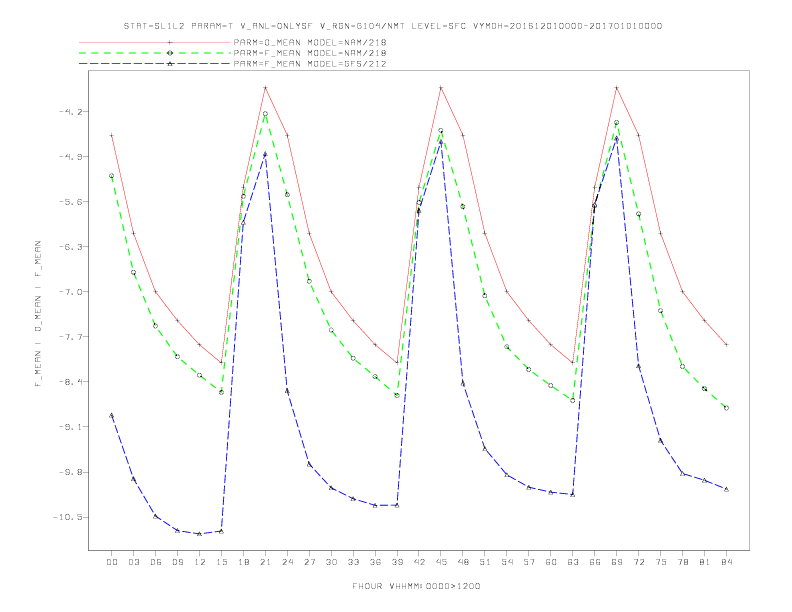
Task: Click the red solid legend line sample
Action: click(155, 42)
